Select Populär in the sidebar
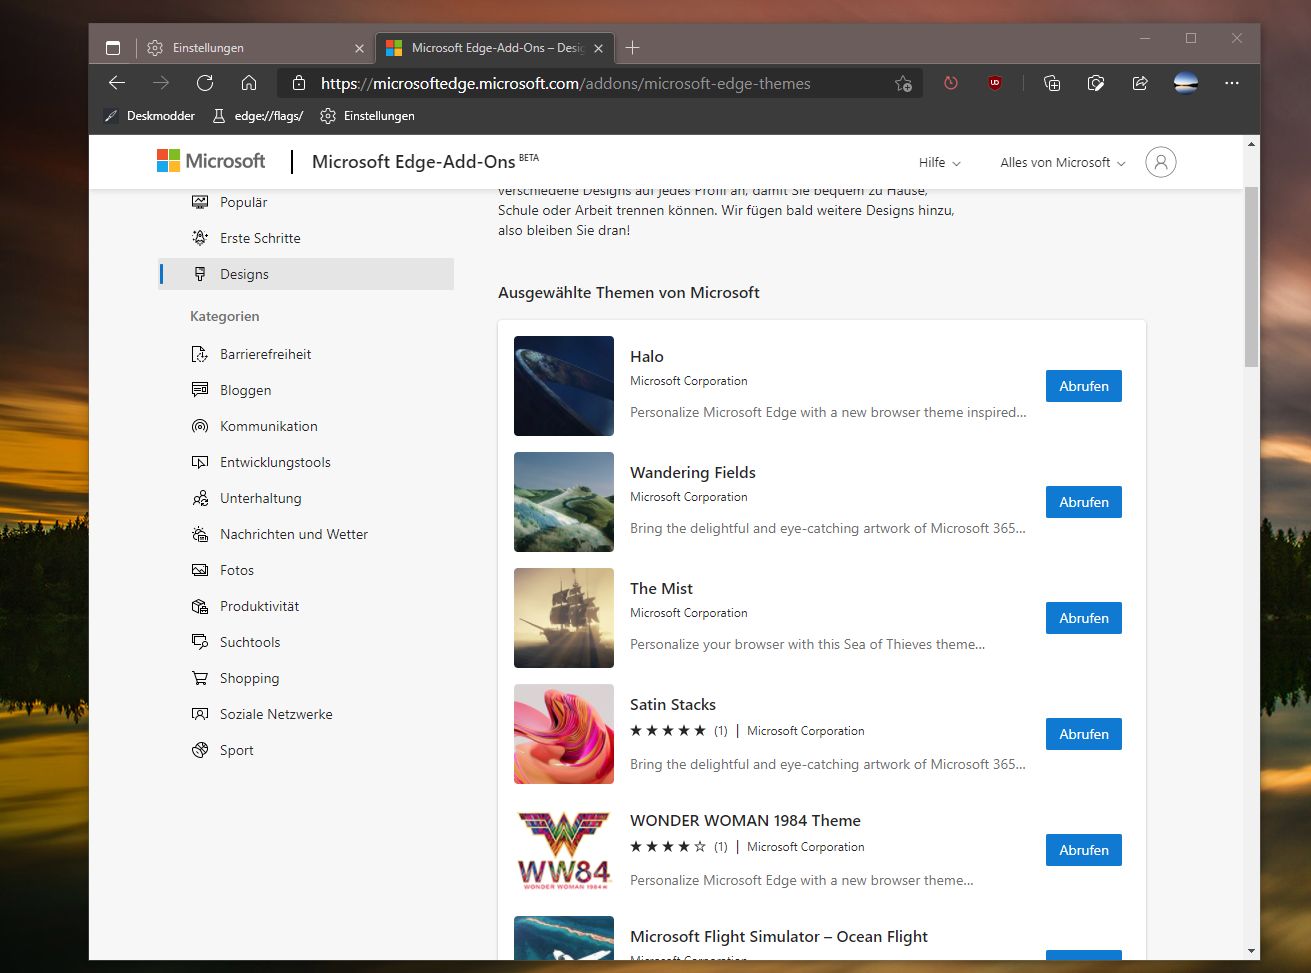Viewport: 1311px width, 973px height. [306, 202]
